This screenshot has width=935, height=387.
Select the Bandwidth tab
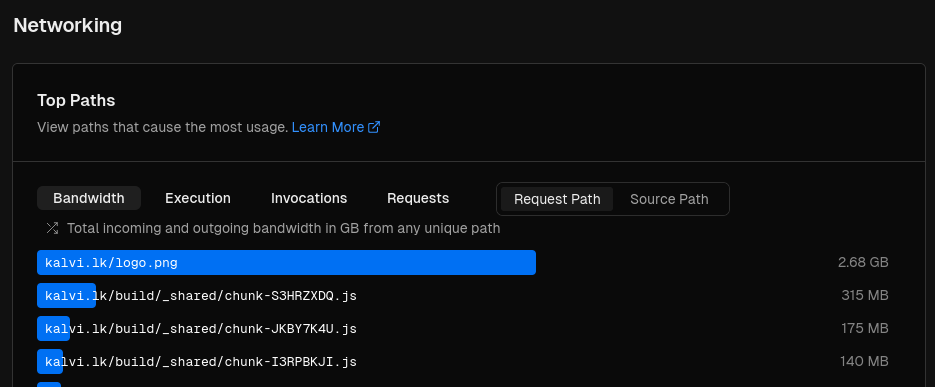pyautogui.click(x=89, y=198)
